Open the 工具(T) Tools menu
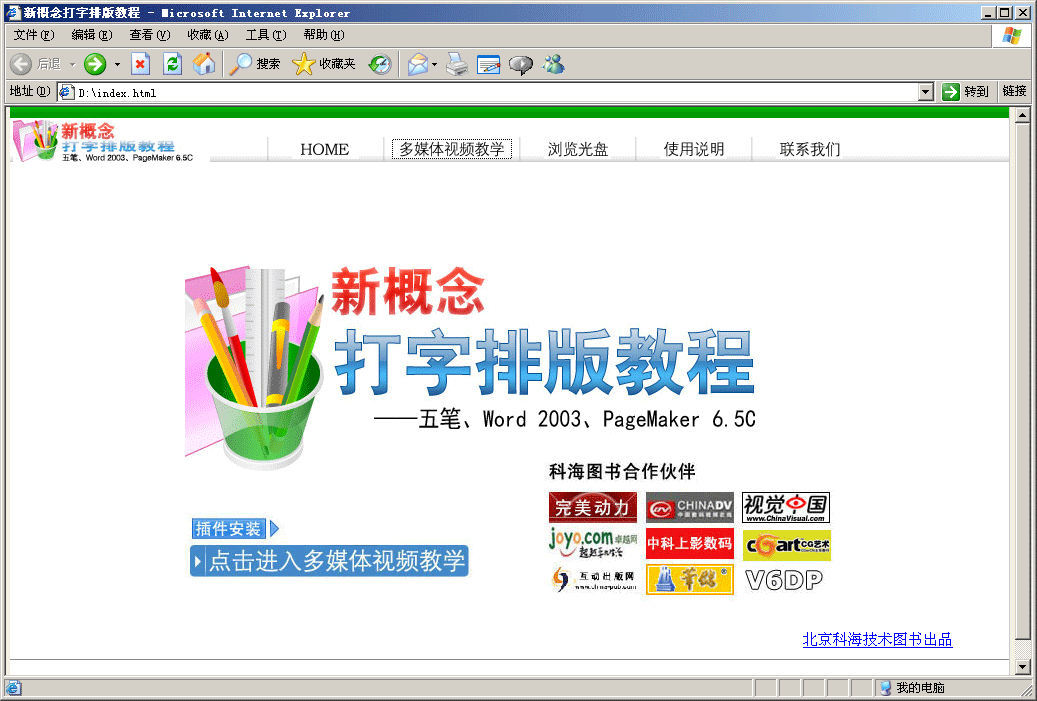 click(x=266, y=35)
